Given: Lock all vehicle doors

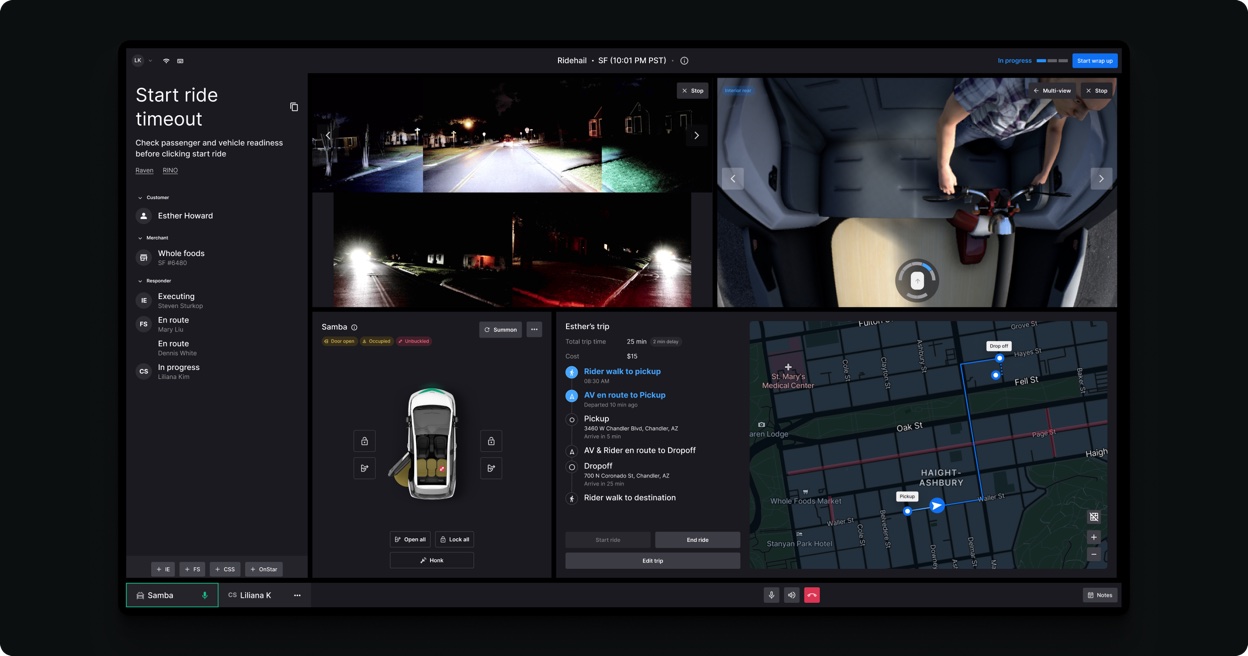Looking at the screenshot, I should 454,539.
